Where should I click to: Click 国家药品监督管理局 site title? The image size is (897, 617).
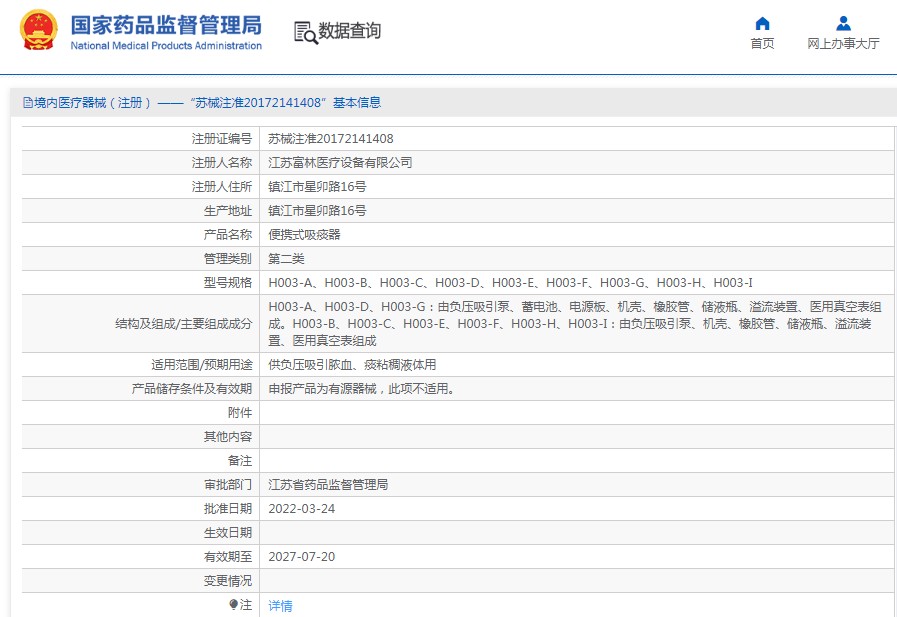166,26
